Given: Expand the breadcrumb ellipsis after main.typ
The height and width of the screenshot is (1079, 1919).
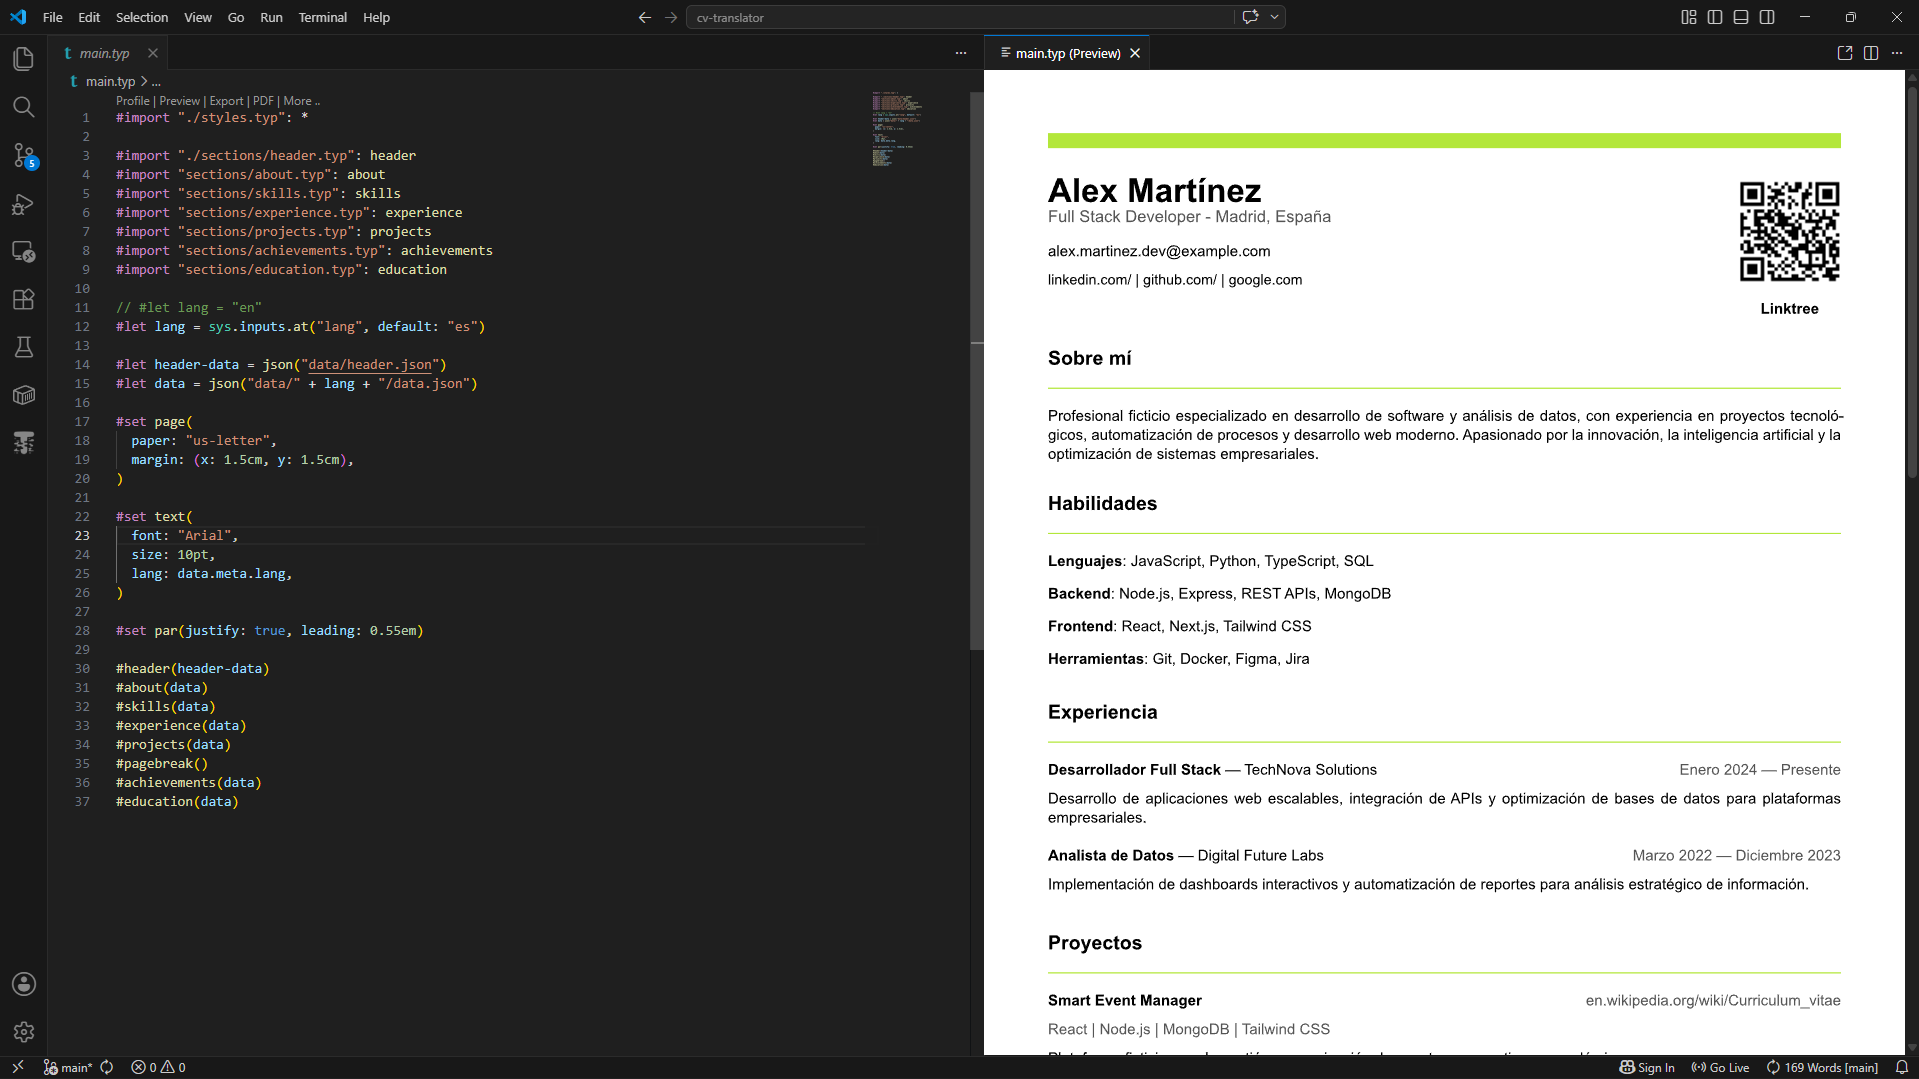Looking at the screenshot, I should point(156,81).
